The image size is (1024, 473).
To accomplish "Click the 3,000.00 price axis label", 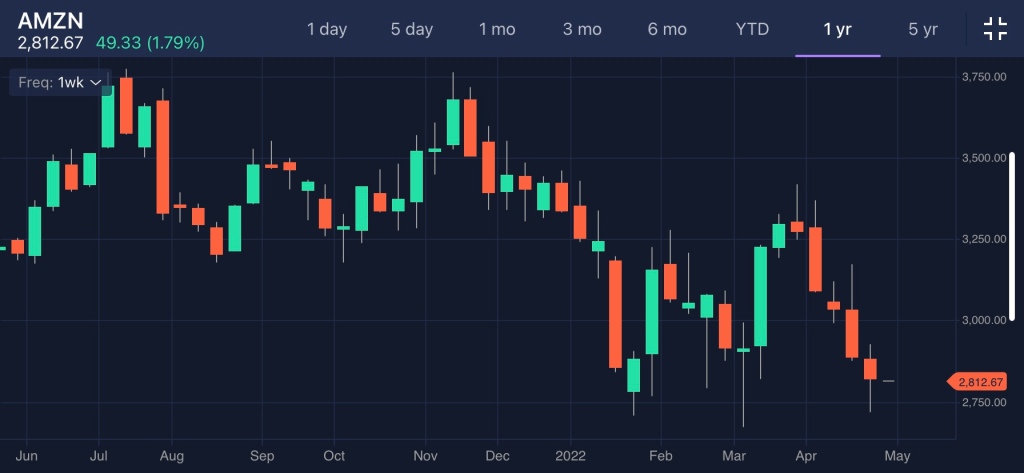I will [x=981, y=320].
